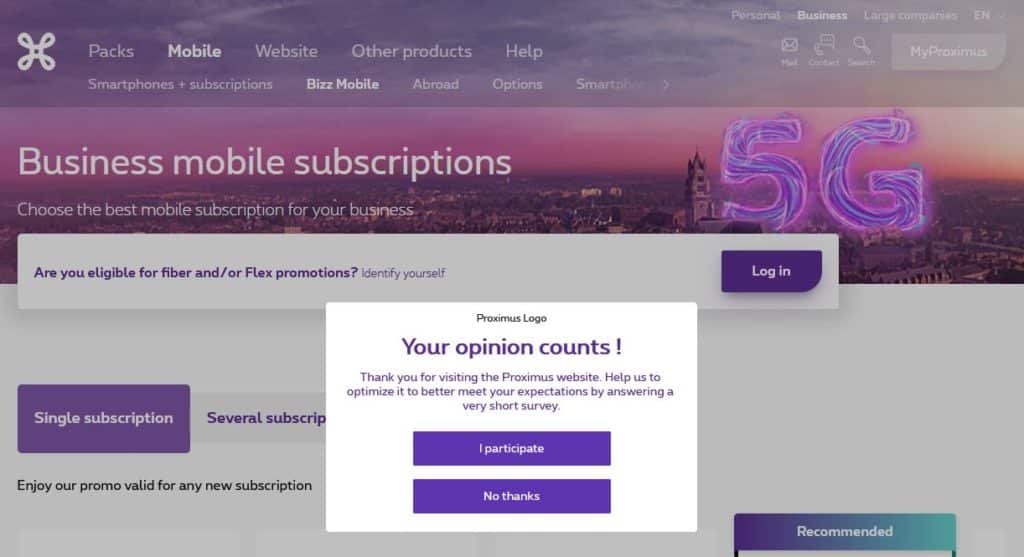Click the Proximus logo icon
This screenshot has width=1024, height=557.
[x=37, y=51]
